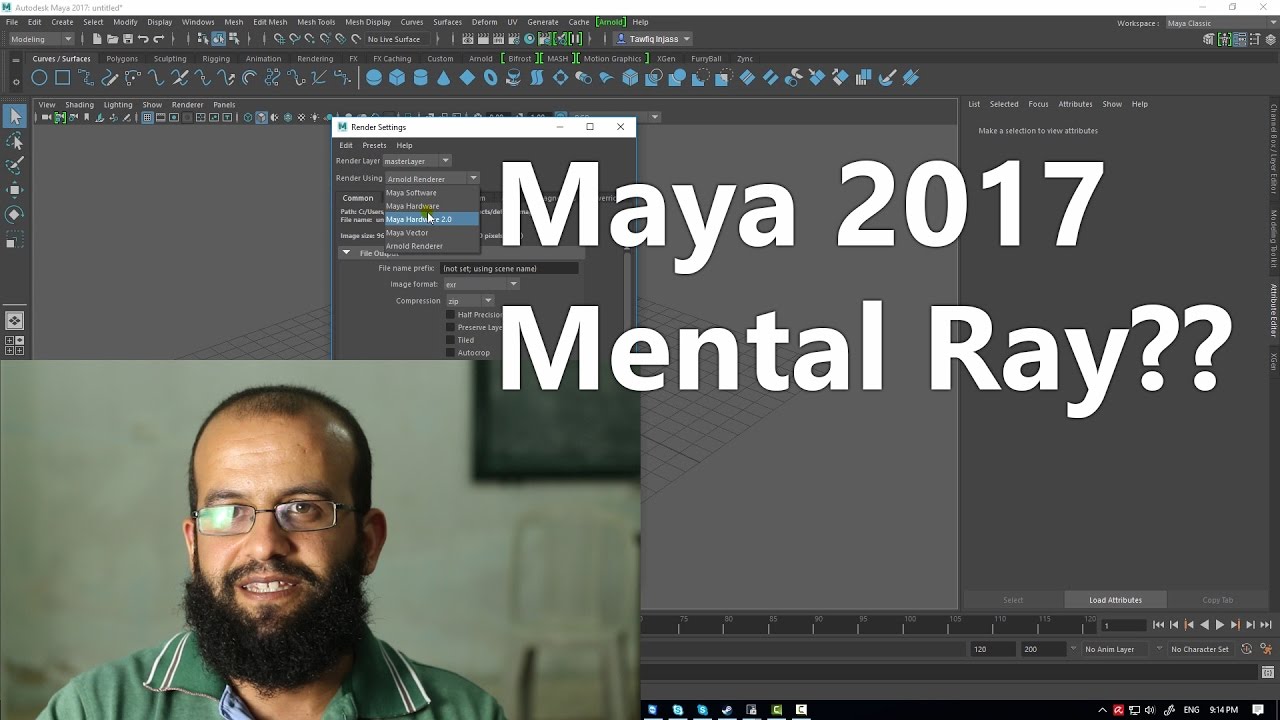
Task: Open the Common tab in Render Settings
Action: click(x=358, y=198)
